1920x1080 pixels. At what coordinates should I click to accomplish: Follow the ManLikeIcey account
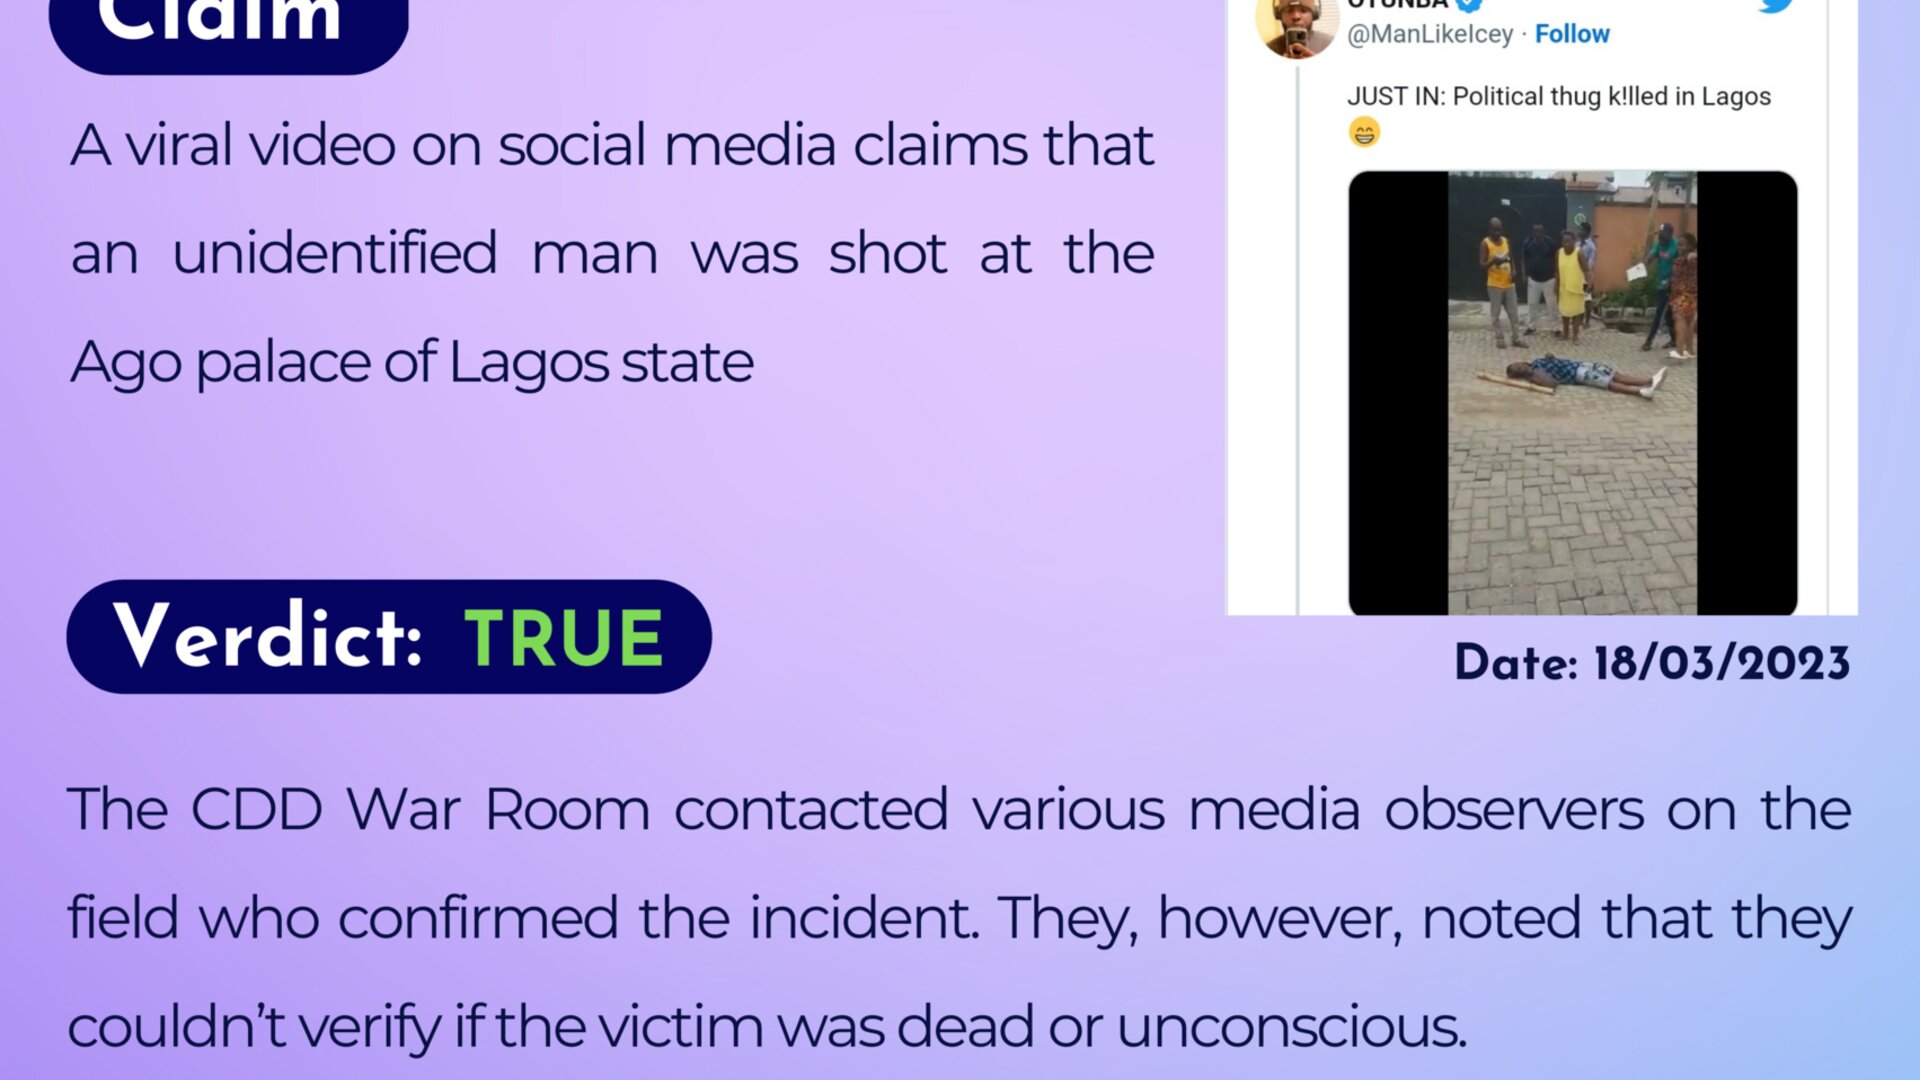tap(1572, 34)
